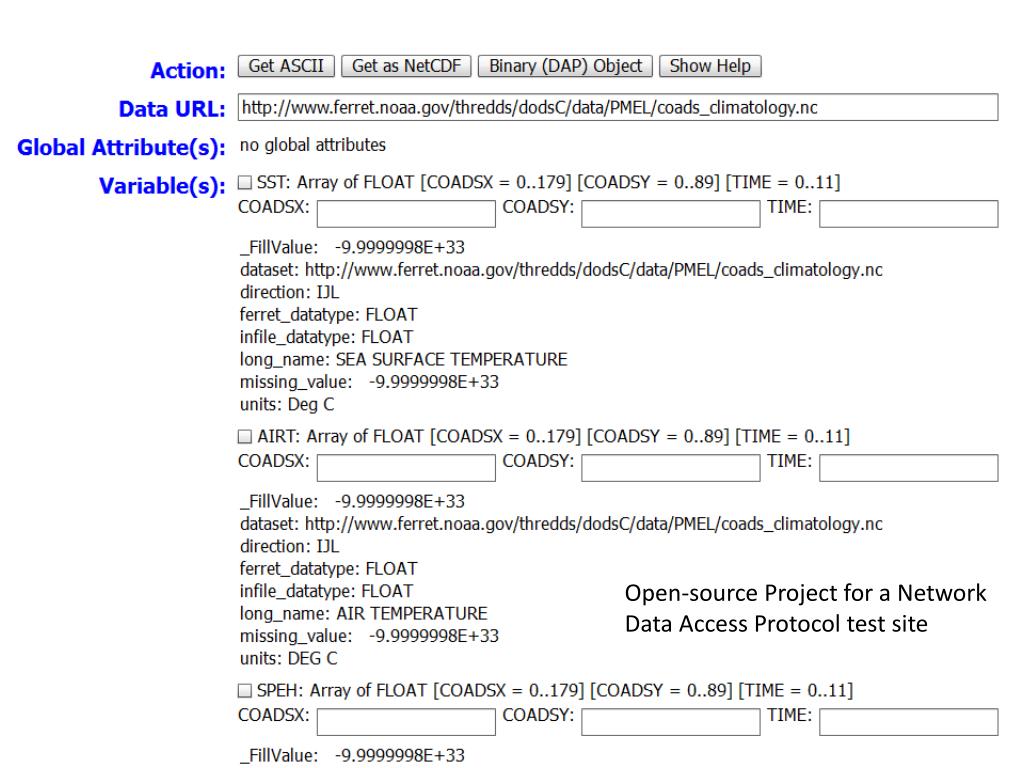Image resolution: width=1024 pixels, height=768 pixels.
Task: Click the AIRT COADSX input box
Action: tap(406, 468)
